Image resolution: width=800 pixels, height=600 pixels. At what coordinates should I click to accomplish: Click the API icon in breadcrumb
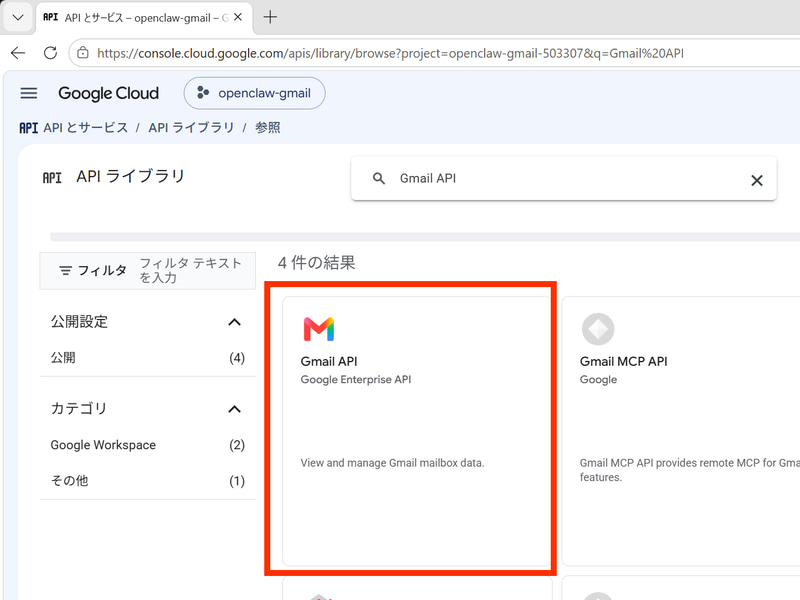pos(29,128)
